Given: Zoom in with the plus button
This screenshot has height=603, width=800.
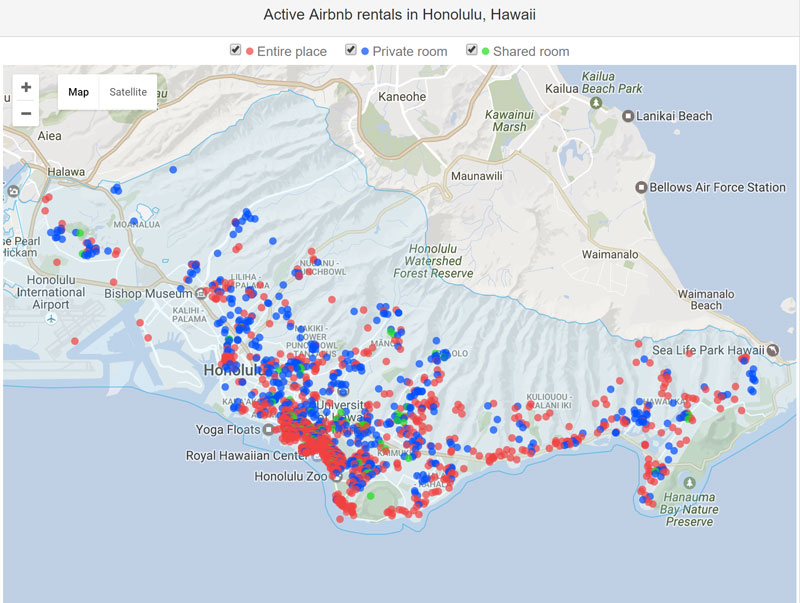Looking at the screenshot, I should [26, 87].
